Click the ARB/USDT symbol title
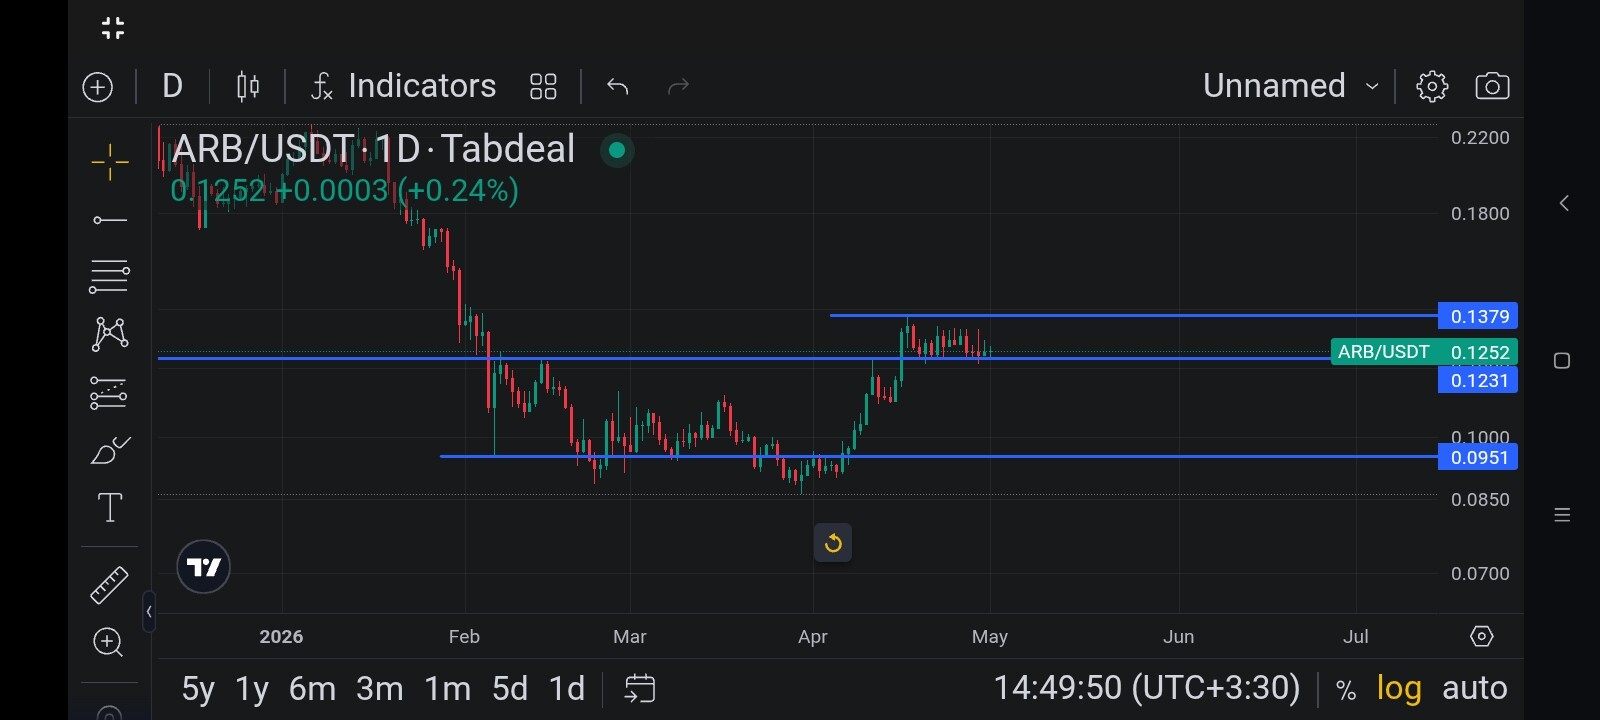 (x=374, y=149)
